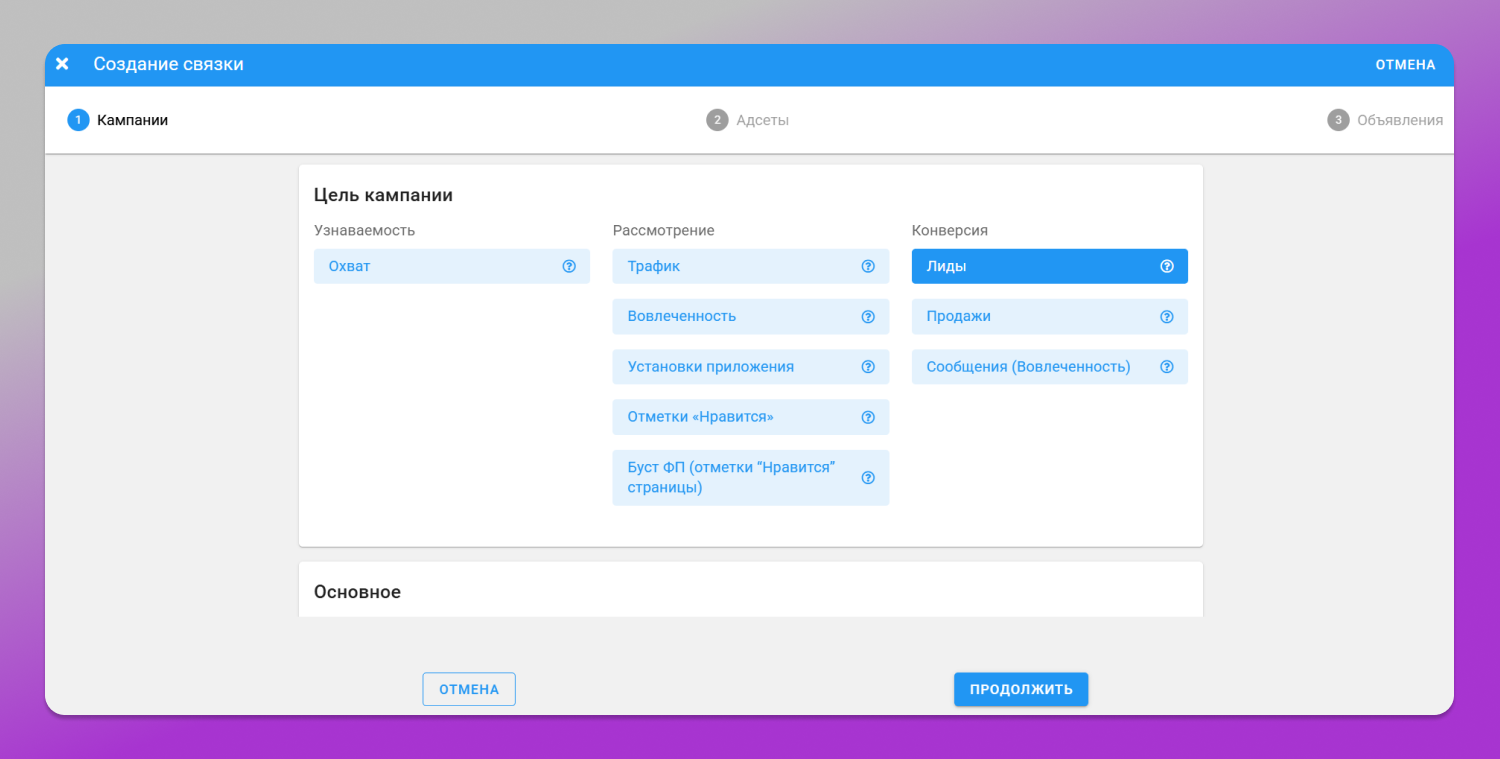Close the dialog with the X icon
This screenshot has height=759, width=1500.
click(62, 64)
